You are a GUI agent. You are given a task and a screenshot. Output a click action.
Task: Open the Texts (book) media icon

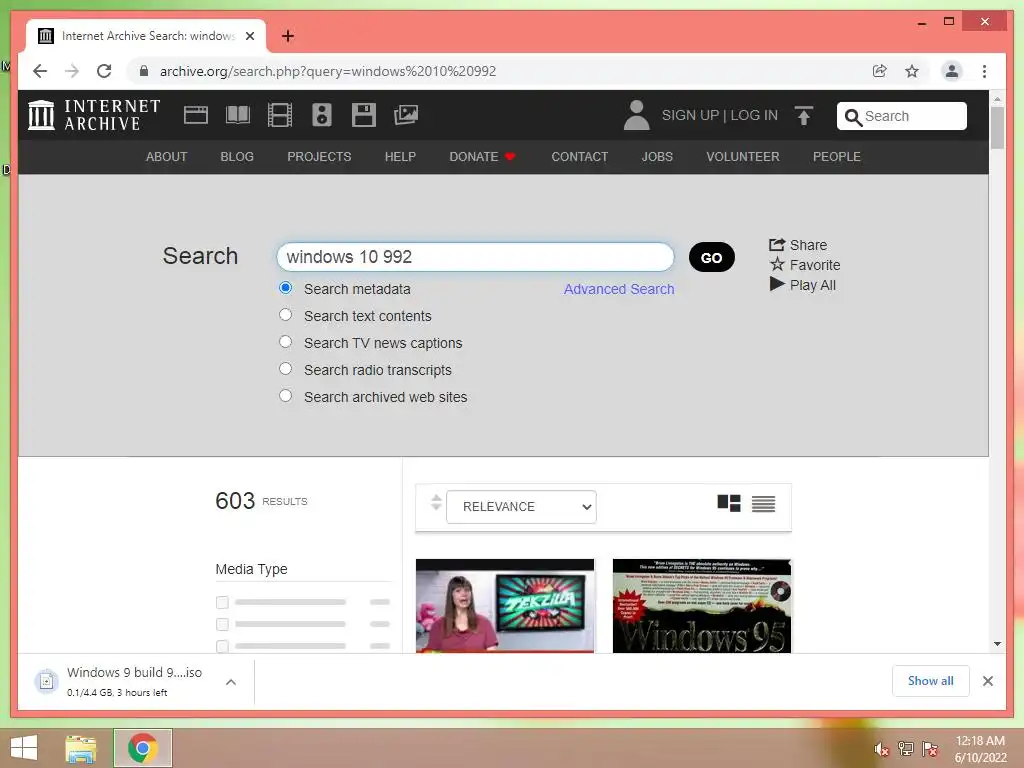tap(238, 115)
